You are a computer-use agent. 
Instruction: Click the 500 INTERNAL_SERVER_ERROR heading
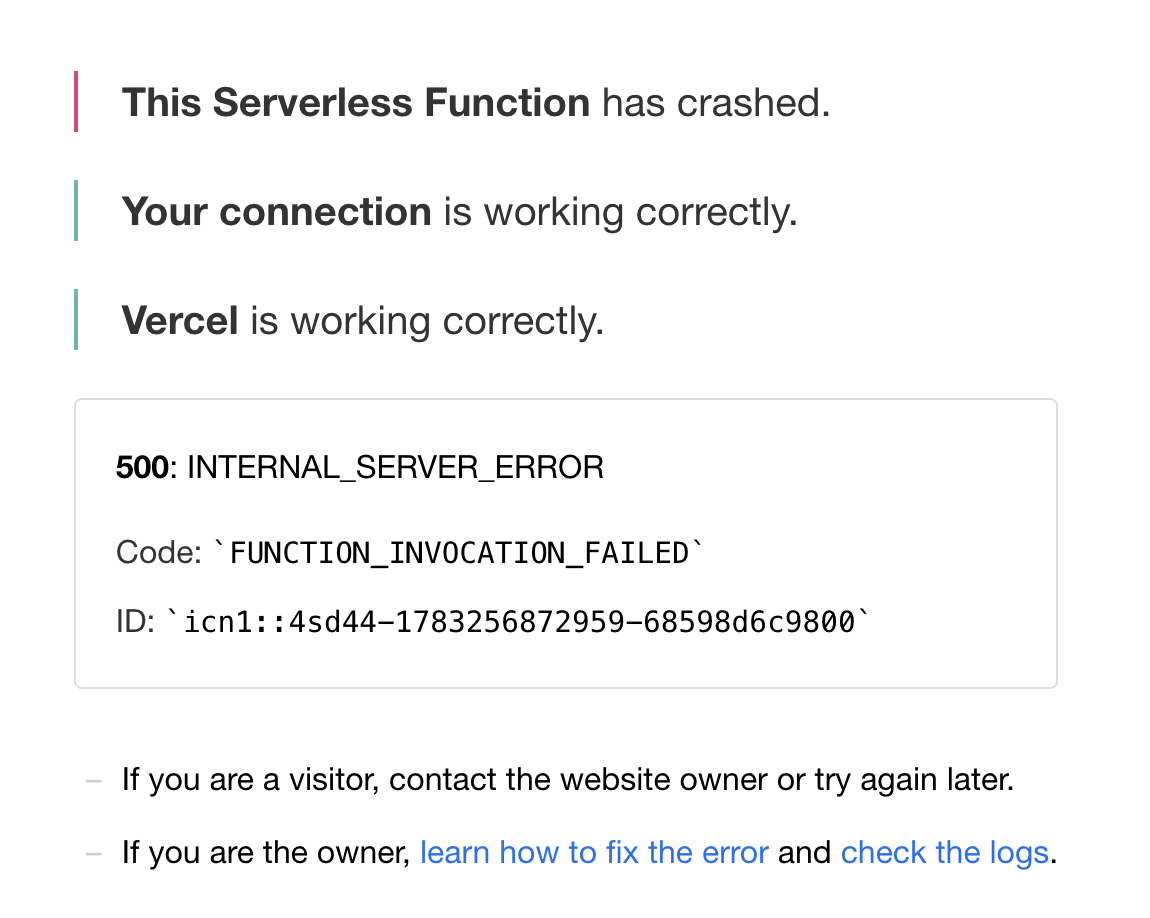point(360,467)
